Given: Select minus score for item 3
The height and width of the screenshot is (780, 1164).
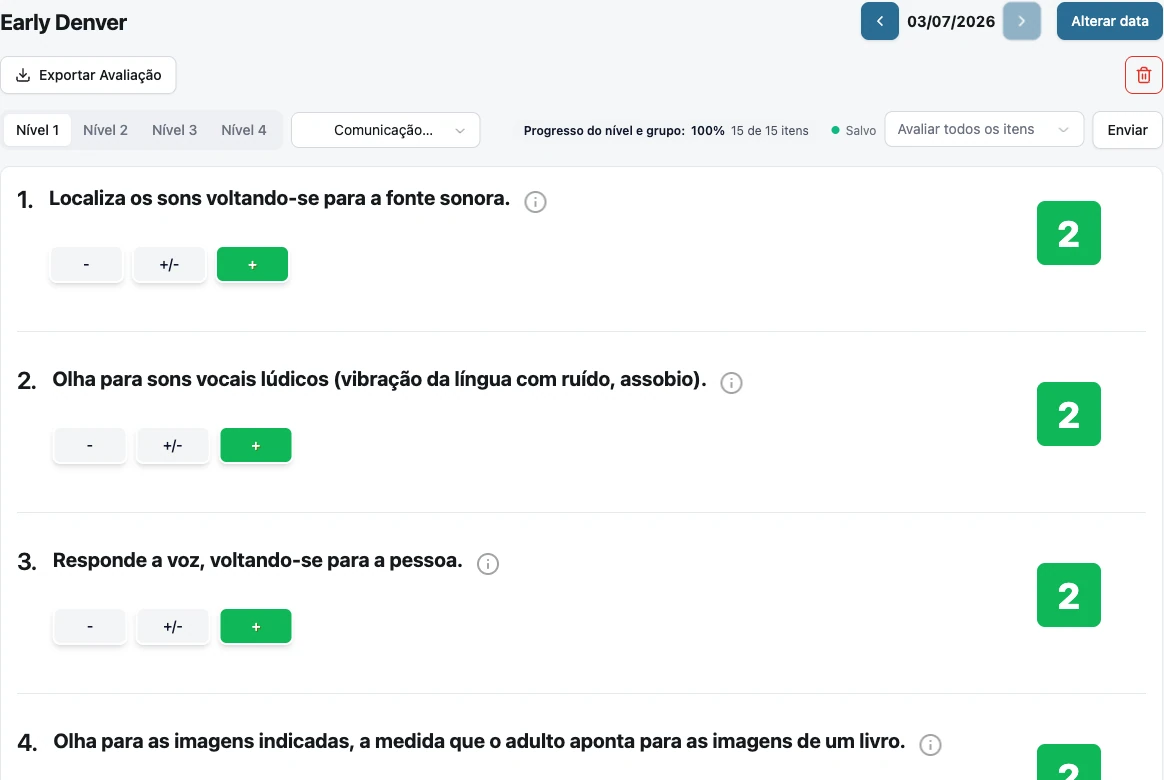Looking at the screenshot, I should coord(90,626).
